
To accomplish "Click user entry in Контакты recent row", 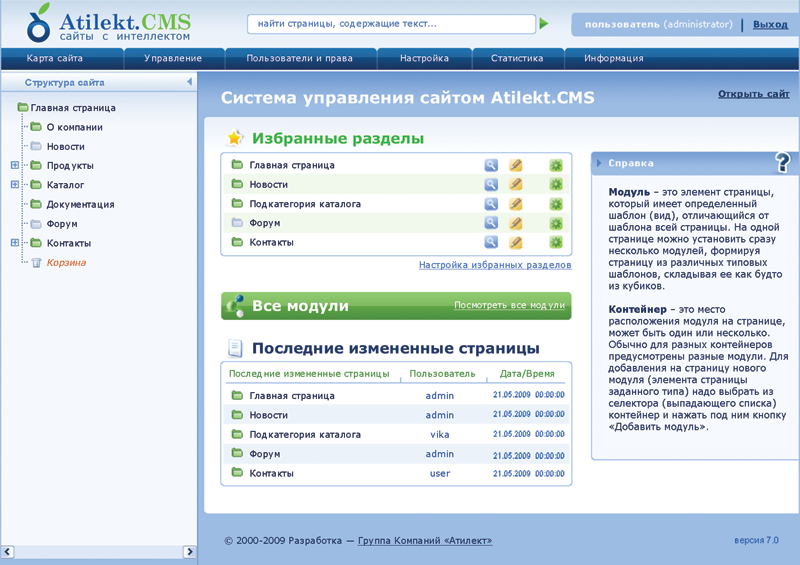I will (x=440, y=473).
